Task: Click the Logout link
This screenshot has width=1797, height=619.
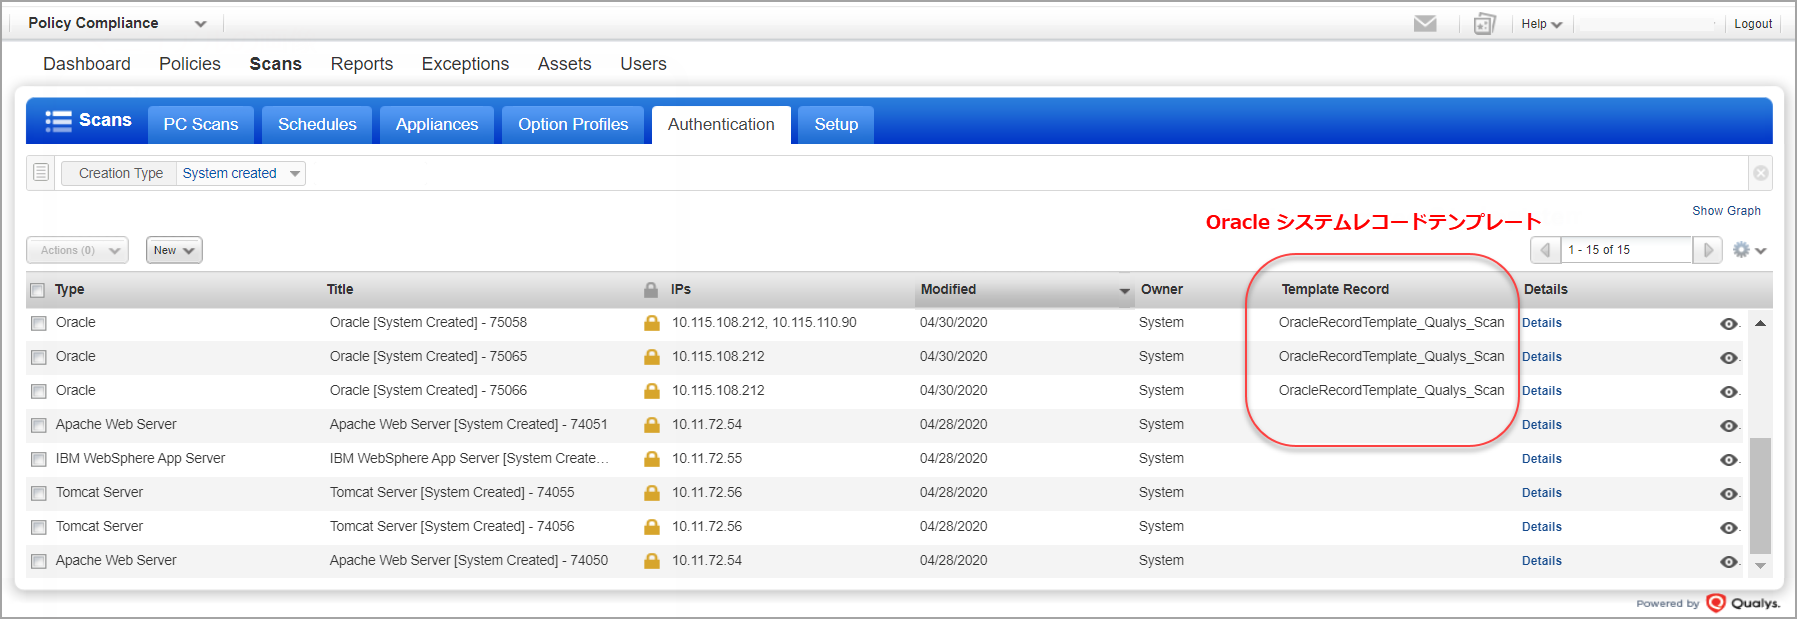Action: (1753, 24)
